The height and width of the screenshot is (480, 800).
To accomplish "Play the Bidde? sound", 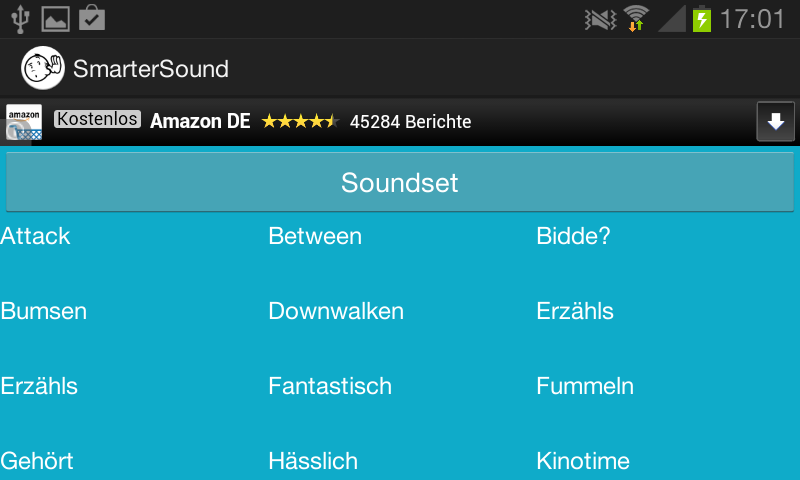I will [573, 236].
